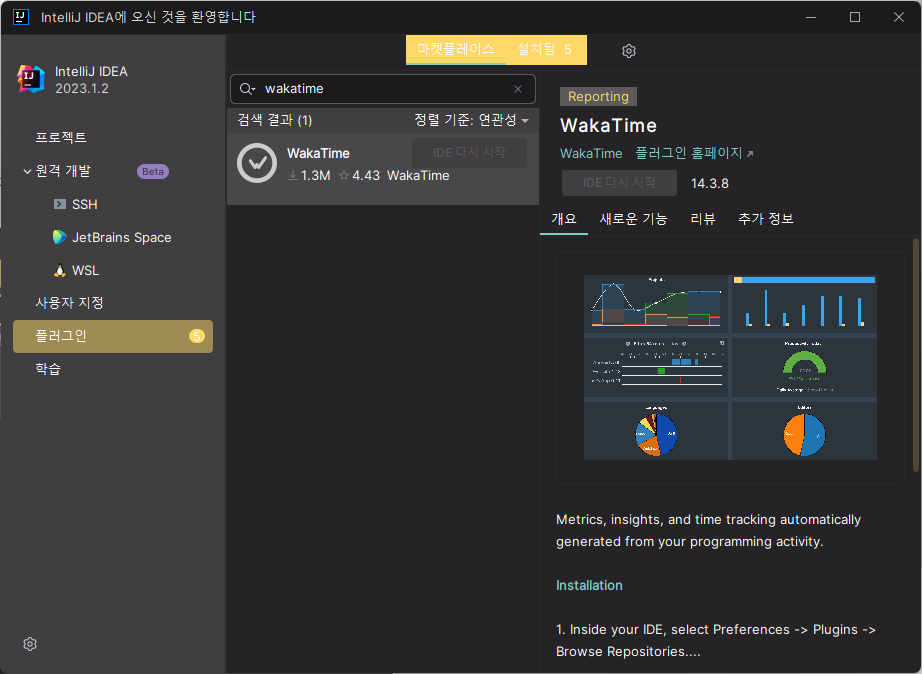
Task: Select the 개요 tab
Action: [564, 219]
